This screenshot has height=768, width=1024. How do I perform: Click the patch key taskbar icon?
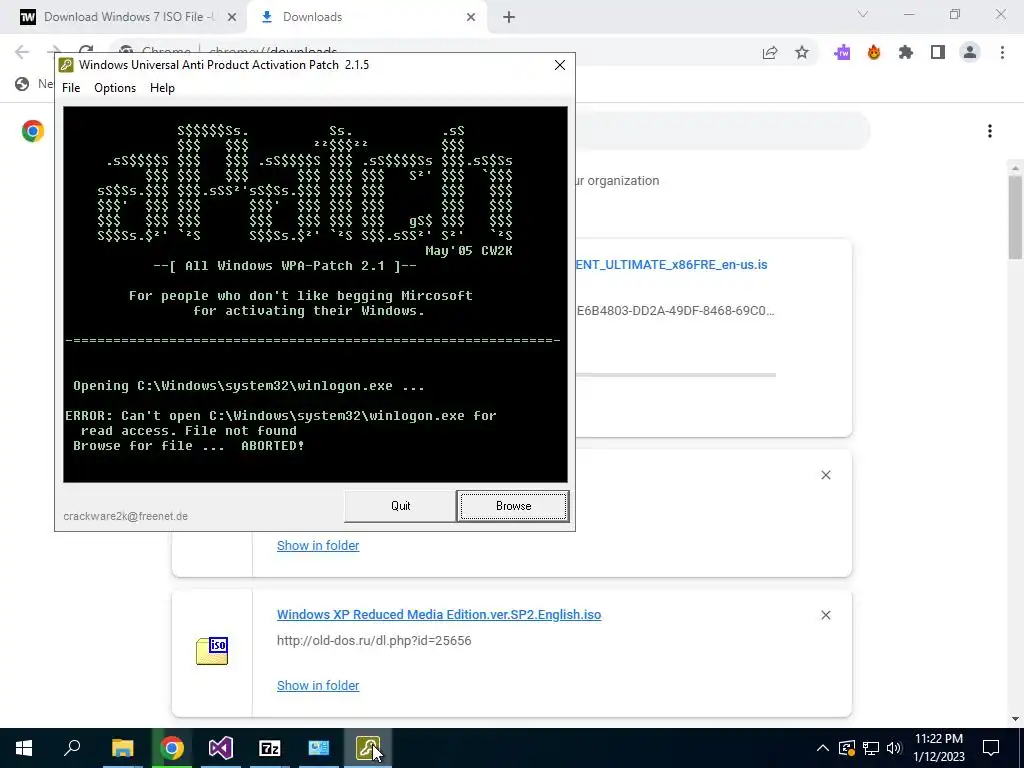pos(368,748)
